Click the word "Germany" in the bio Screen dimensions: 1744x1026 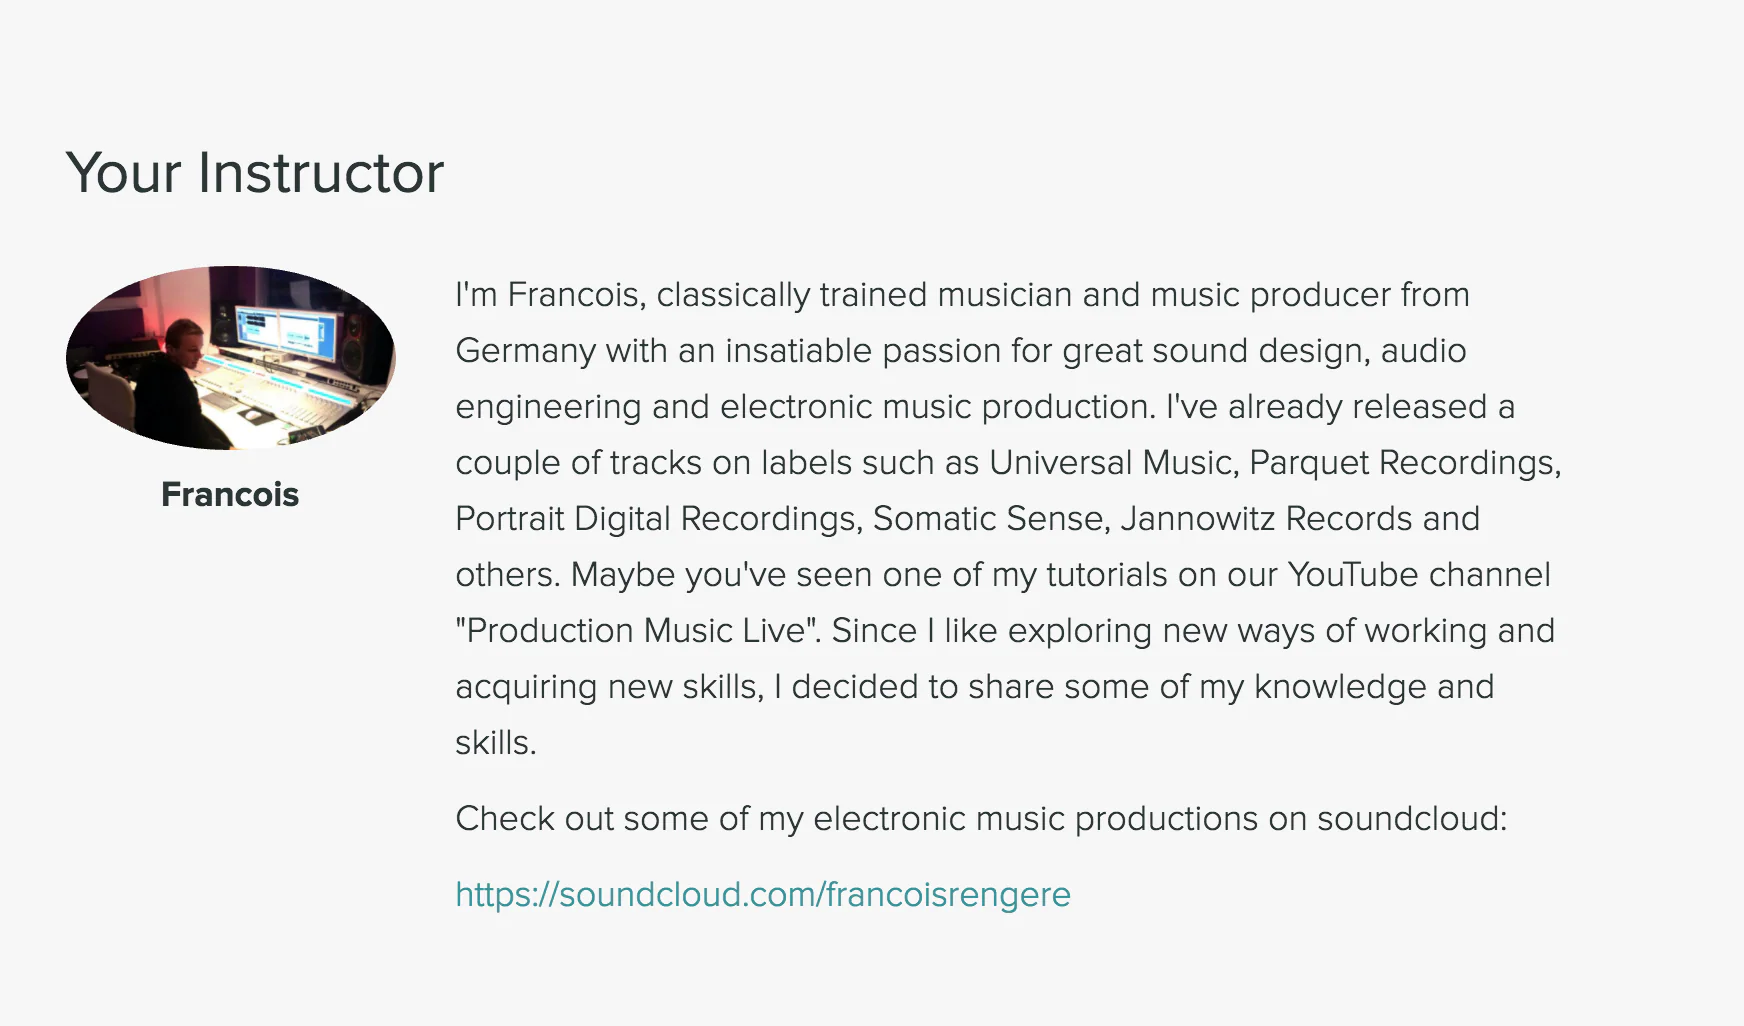coord(525,351)
